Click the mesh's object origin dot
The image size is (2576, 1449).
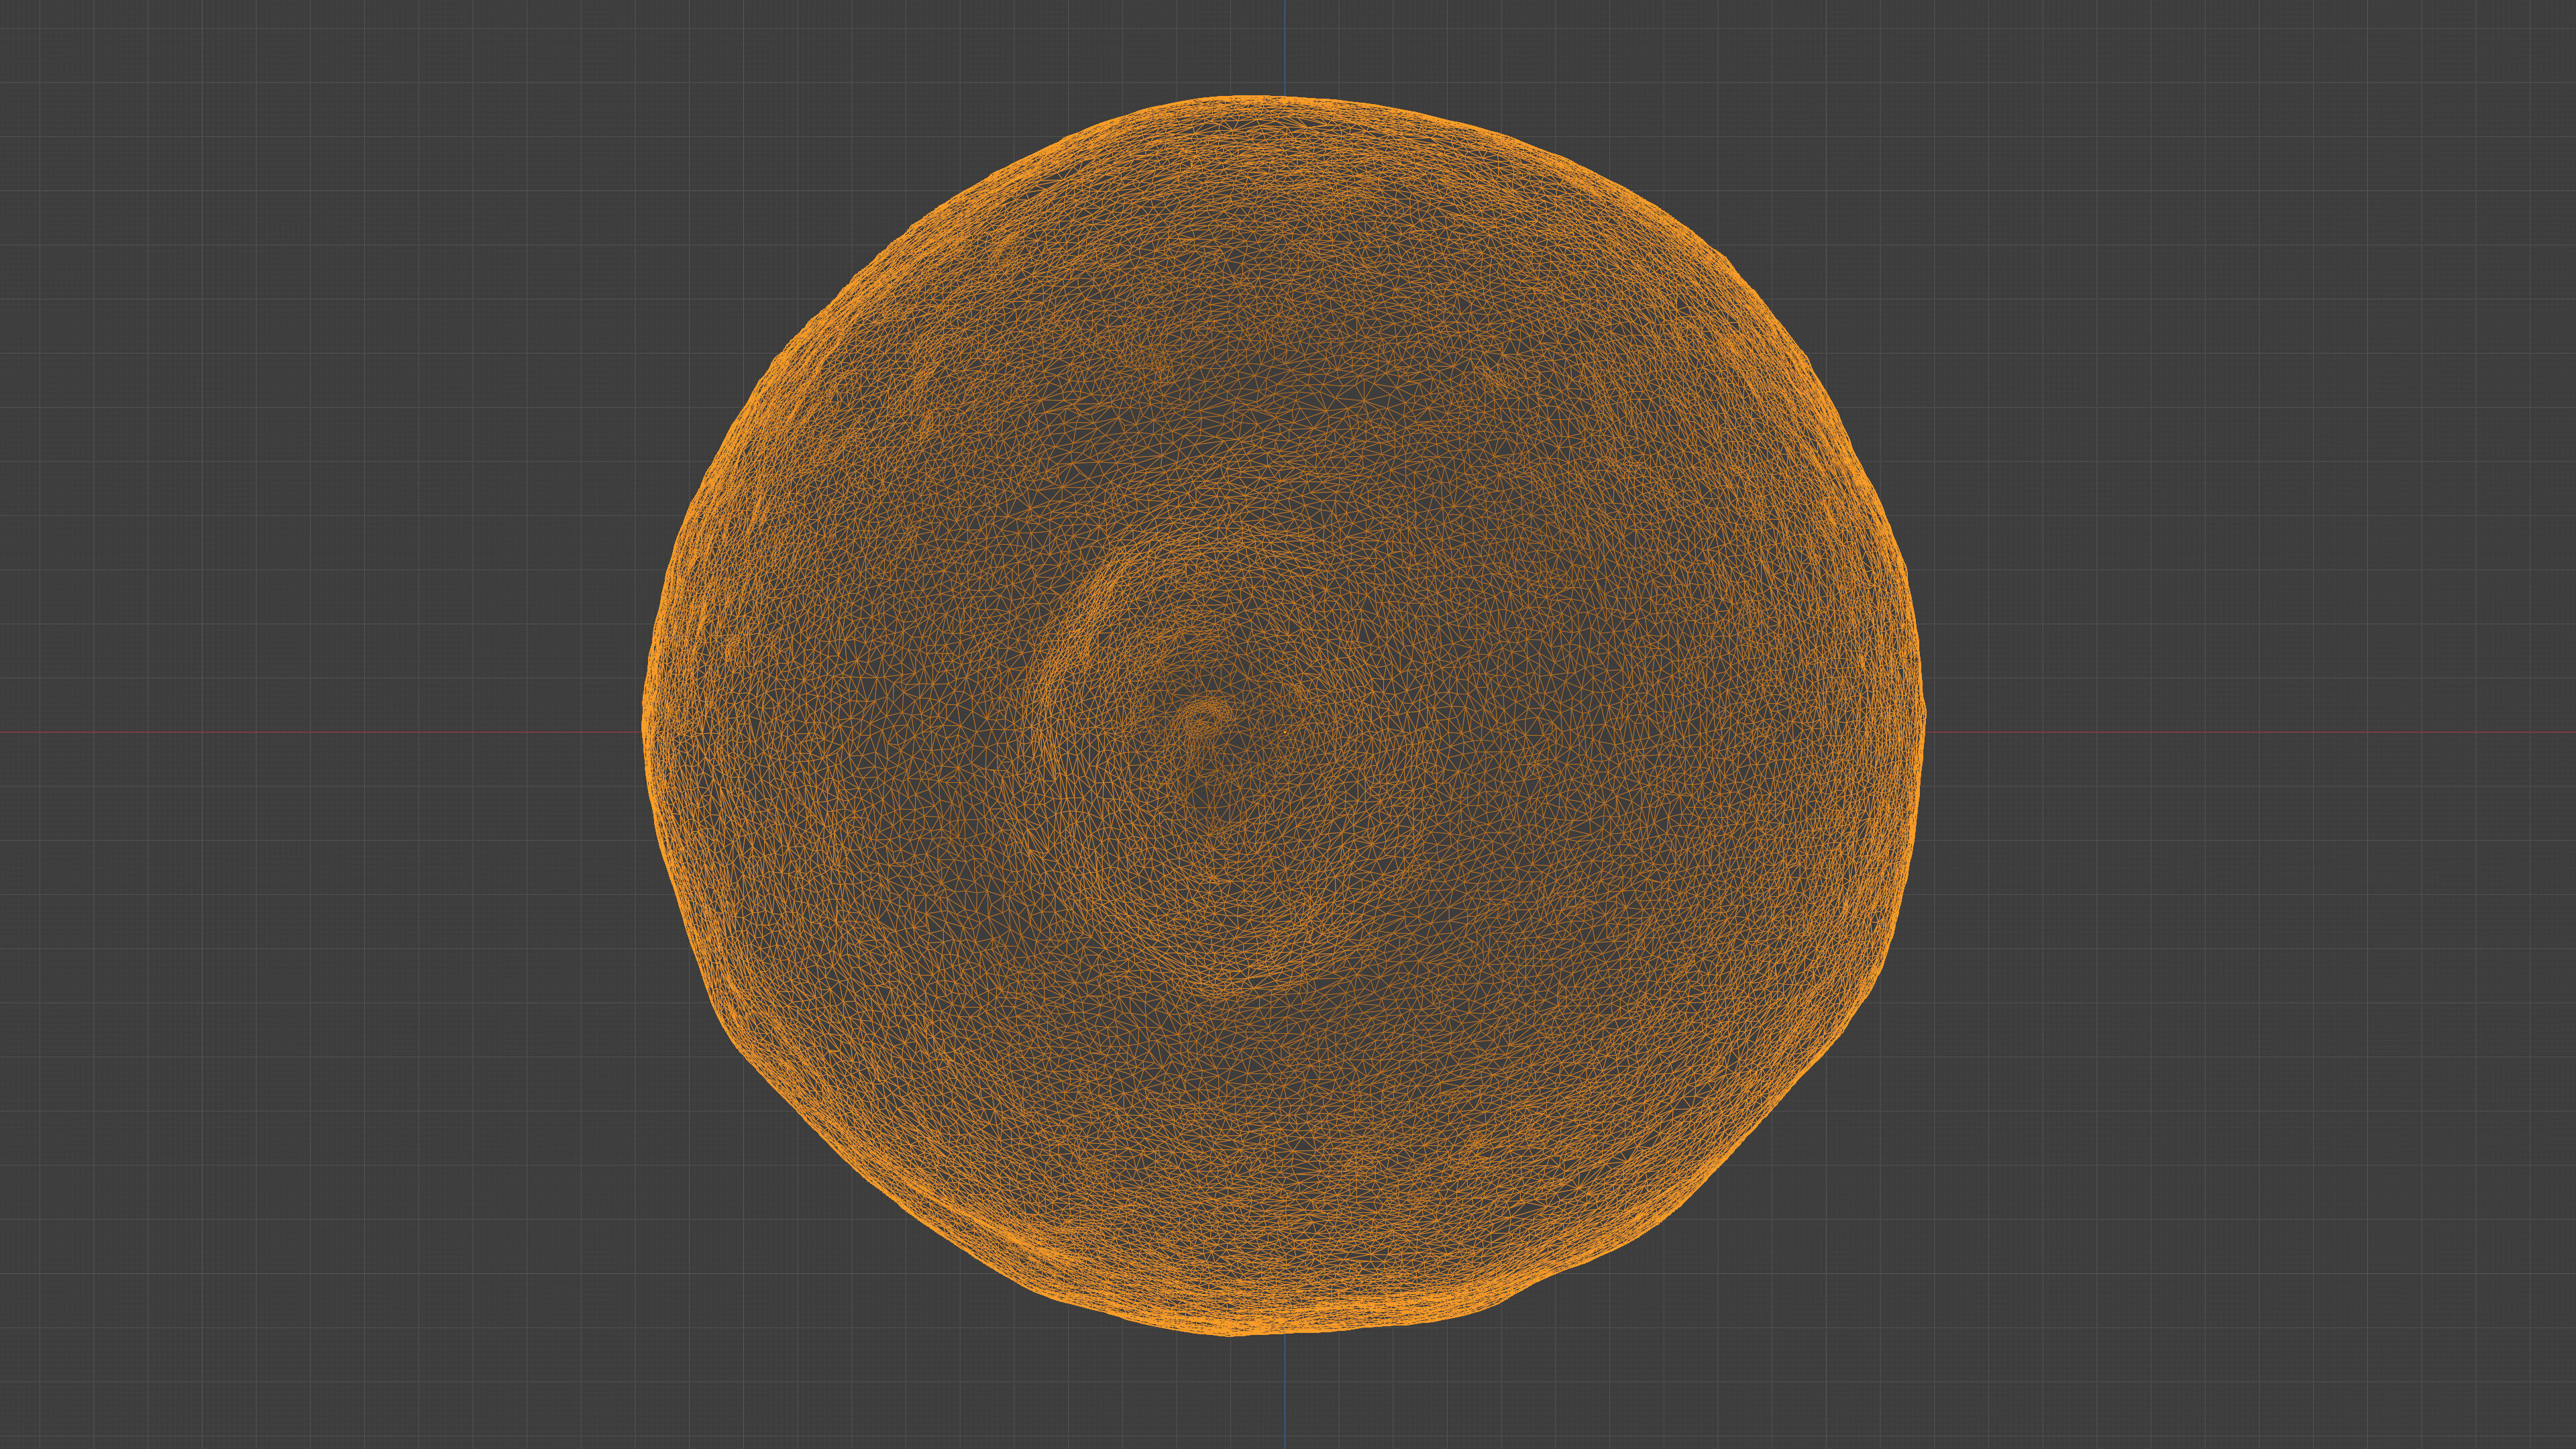1285,733
